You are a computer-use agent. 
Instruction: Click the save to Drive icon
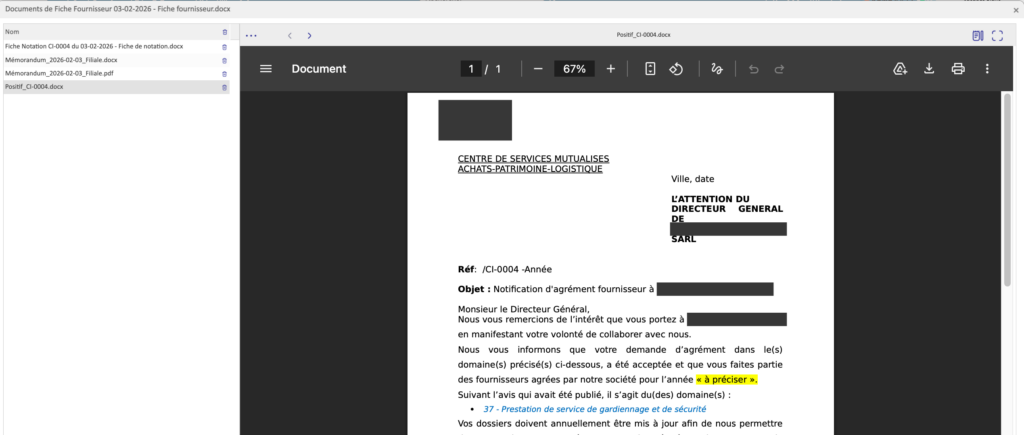[x=900, y=69]
